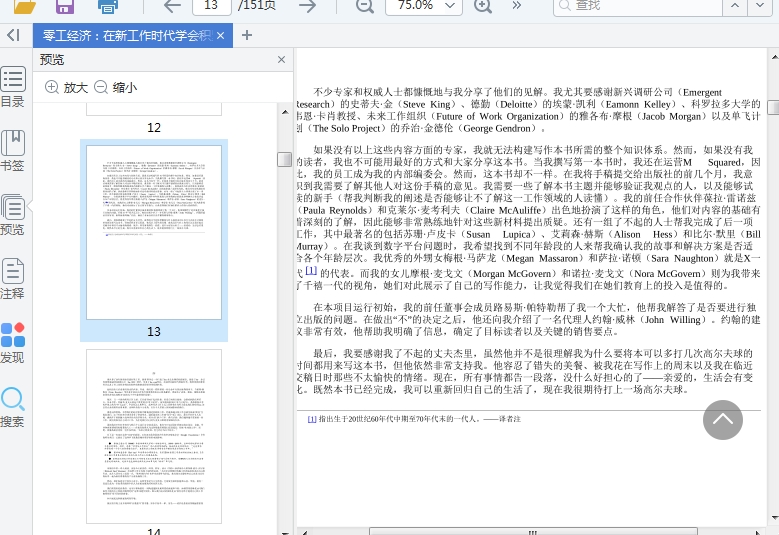The image size is (779, 535).
Task: Click the open file folder icon
Action: coord(25,6)
